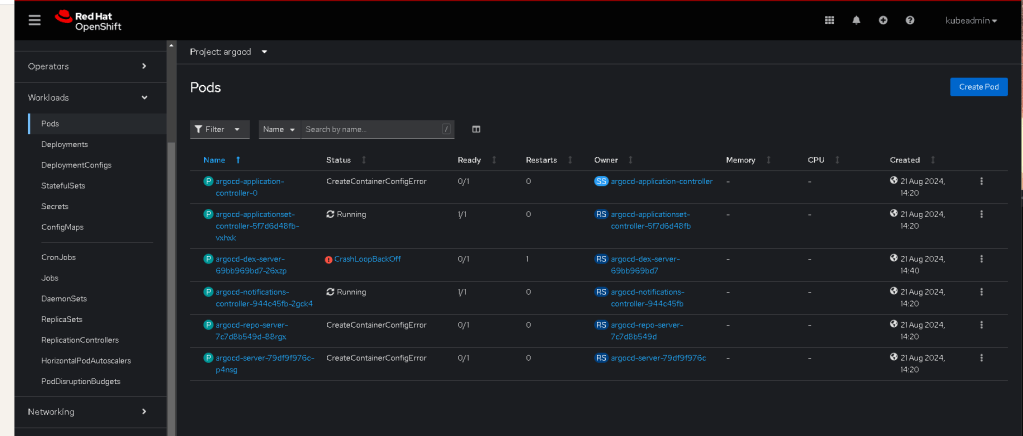Open owner argocd-dex-server-69bb969bd7 link
This screenshot has width=1023, height=436.
[645, 264]
